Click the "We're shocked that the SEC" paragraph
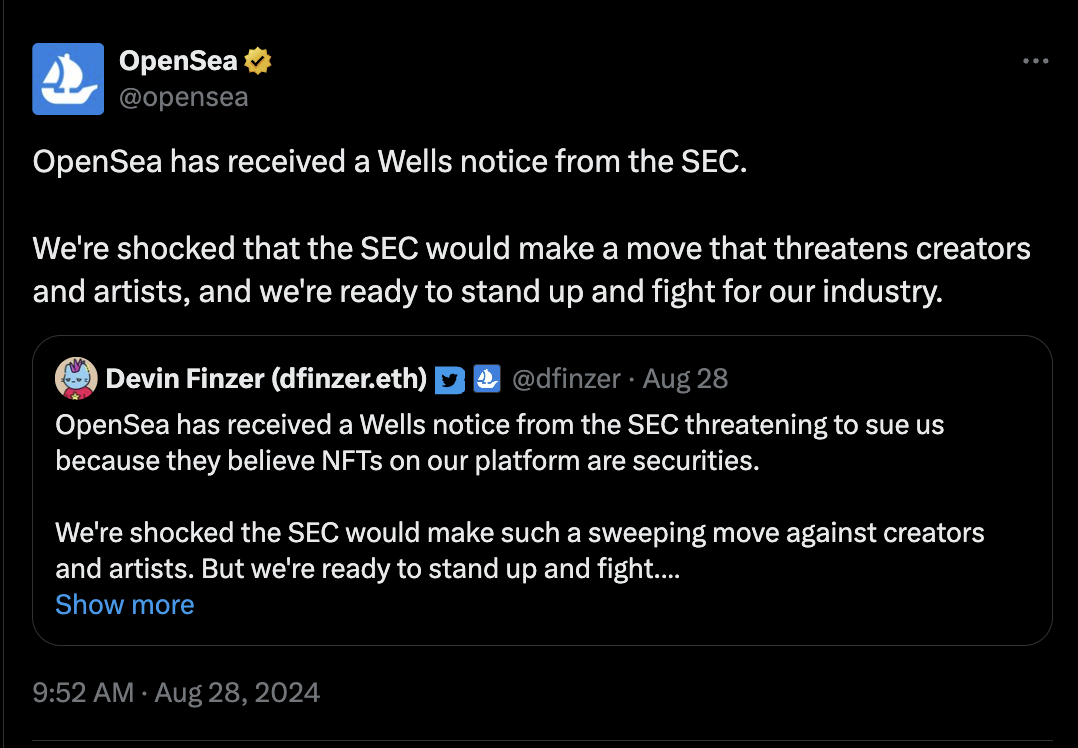Image resolution: width=1078 pixels, height=748 pixels. (530, 248)
